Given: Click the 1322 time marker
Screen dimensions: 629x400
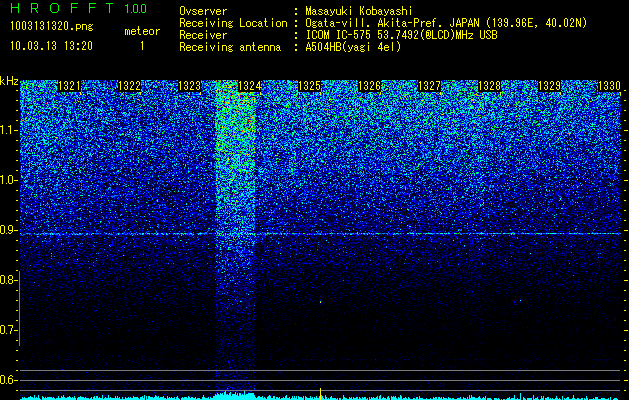Looking at the screenshot, I should click(x=129, y=86).
